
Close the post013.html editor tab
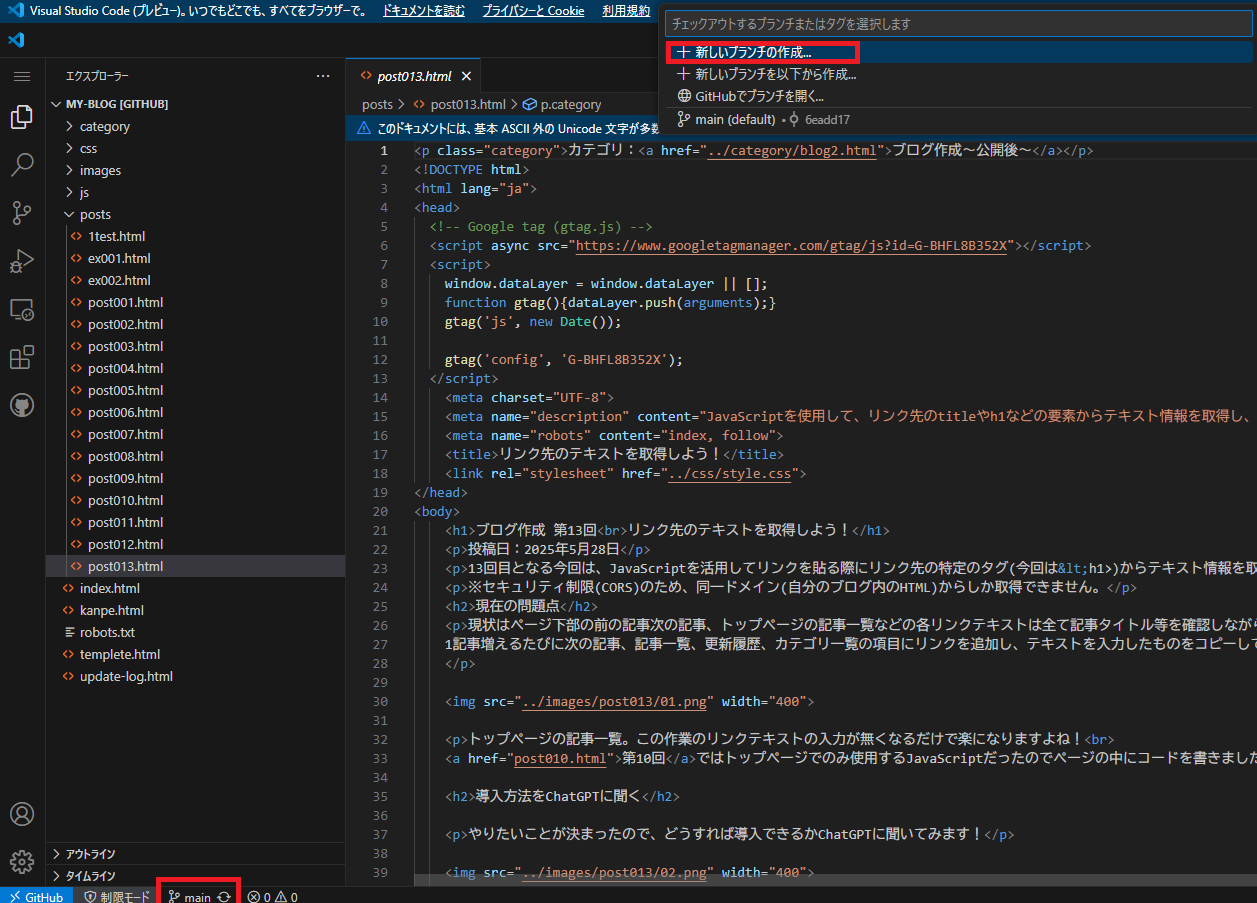(x=466, y=76)
